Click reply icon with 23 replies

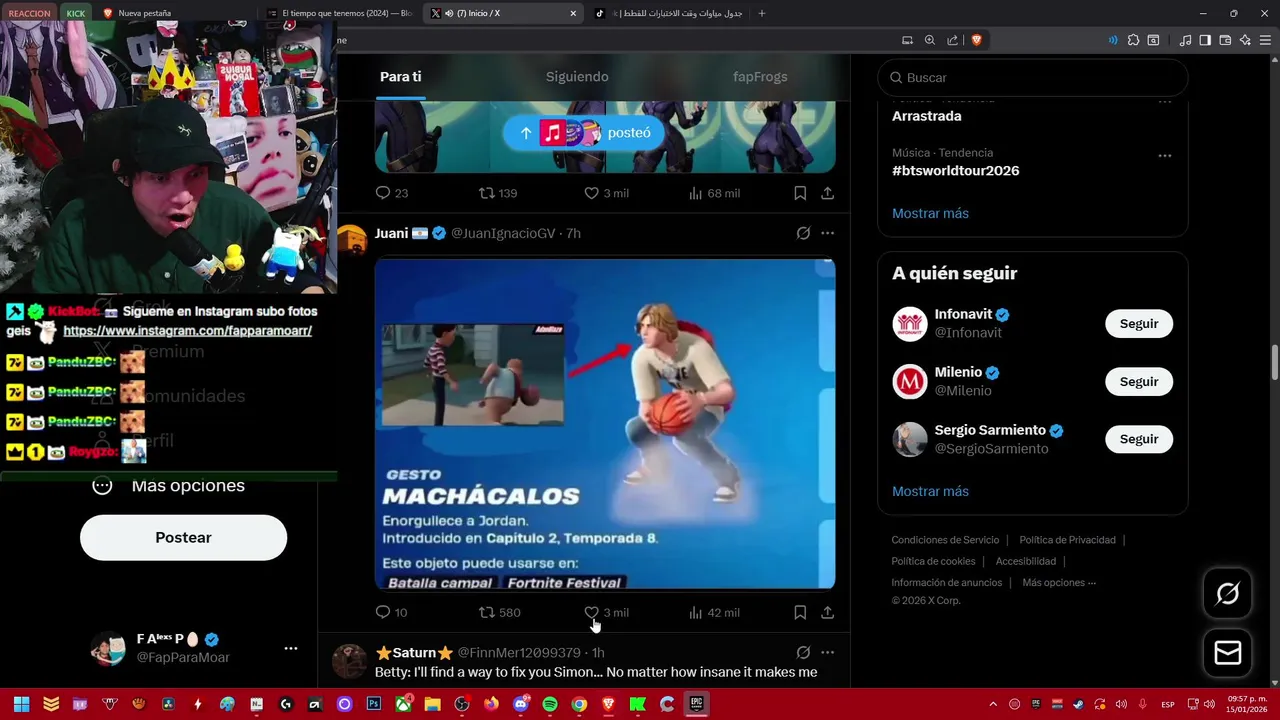tap(383, 193)
